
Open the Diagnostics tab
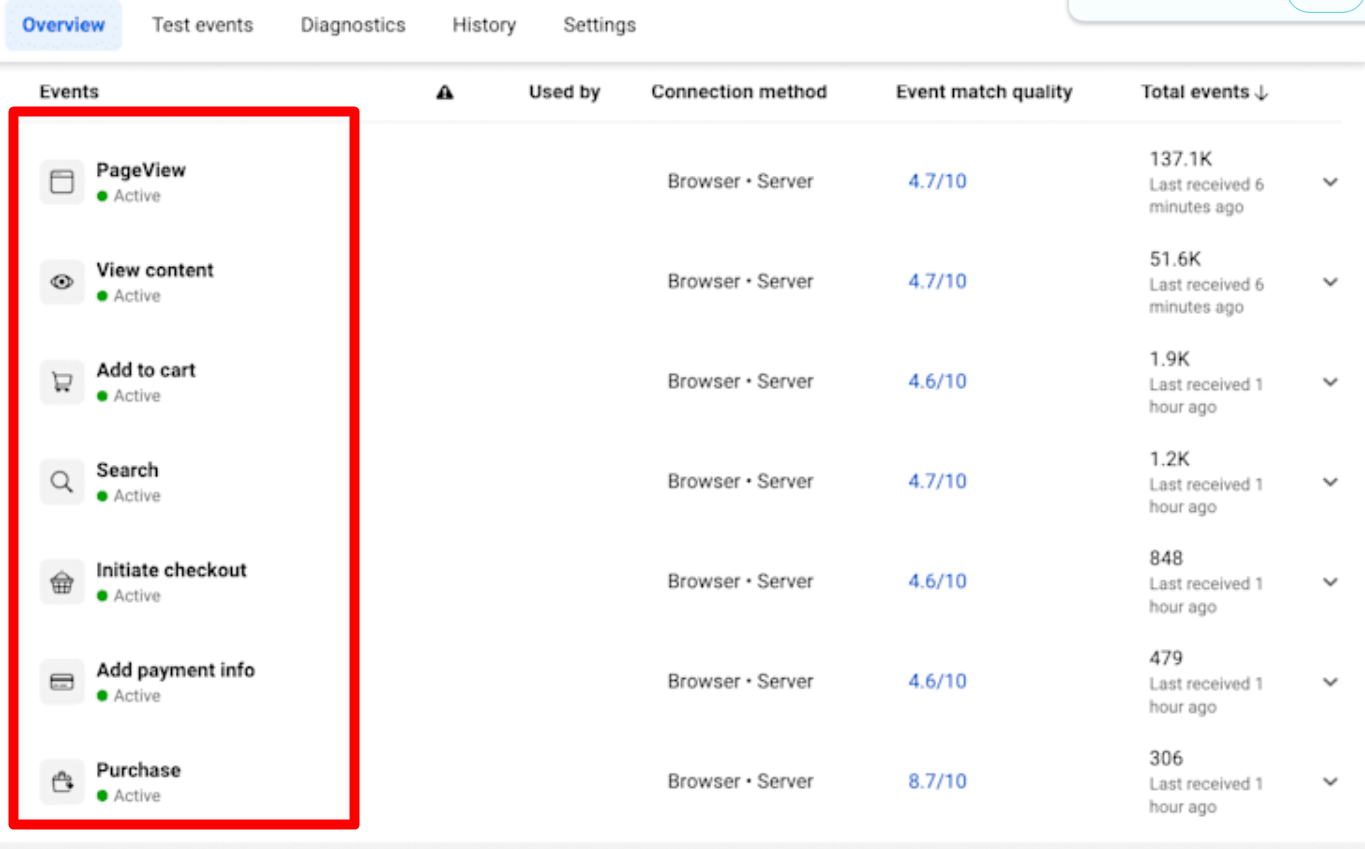tap(353, 25)
